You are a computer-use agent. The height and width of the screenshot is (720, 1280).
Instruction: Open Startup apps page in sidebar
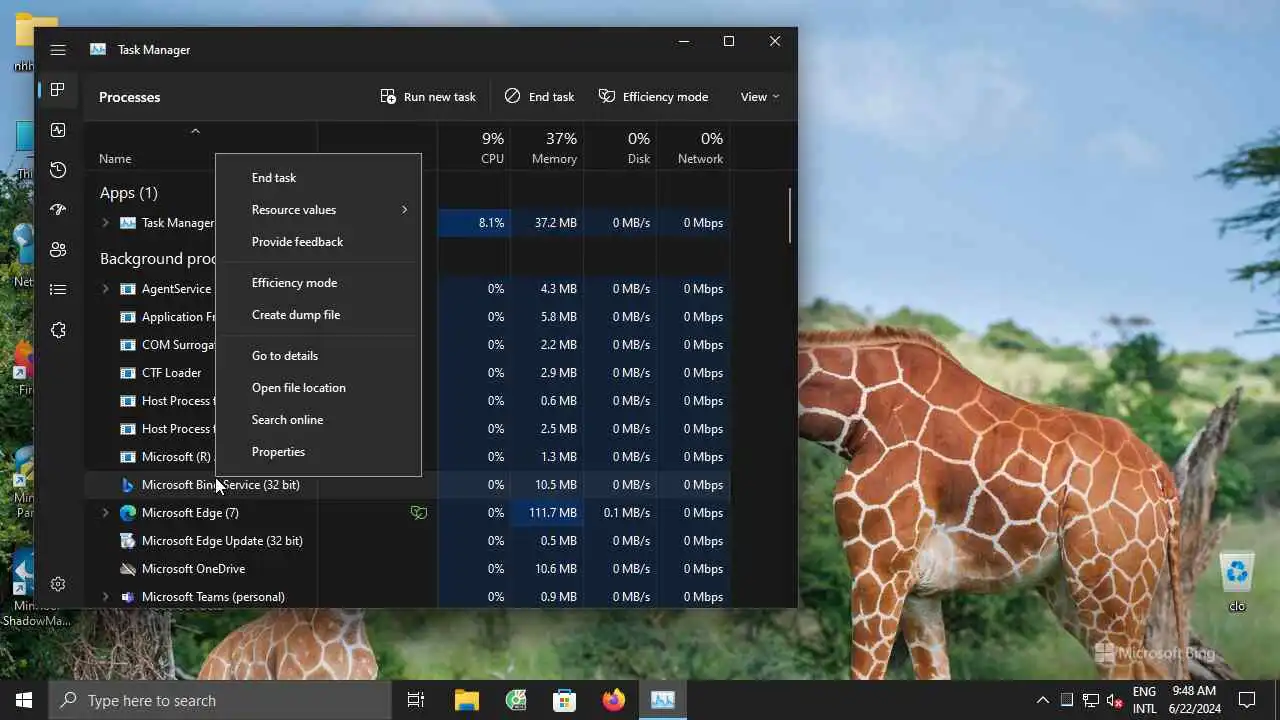[58, 210]
